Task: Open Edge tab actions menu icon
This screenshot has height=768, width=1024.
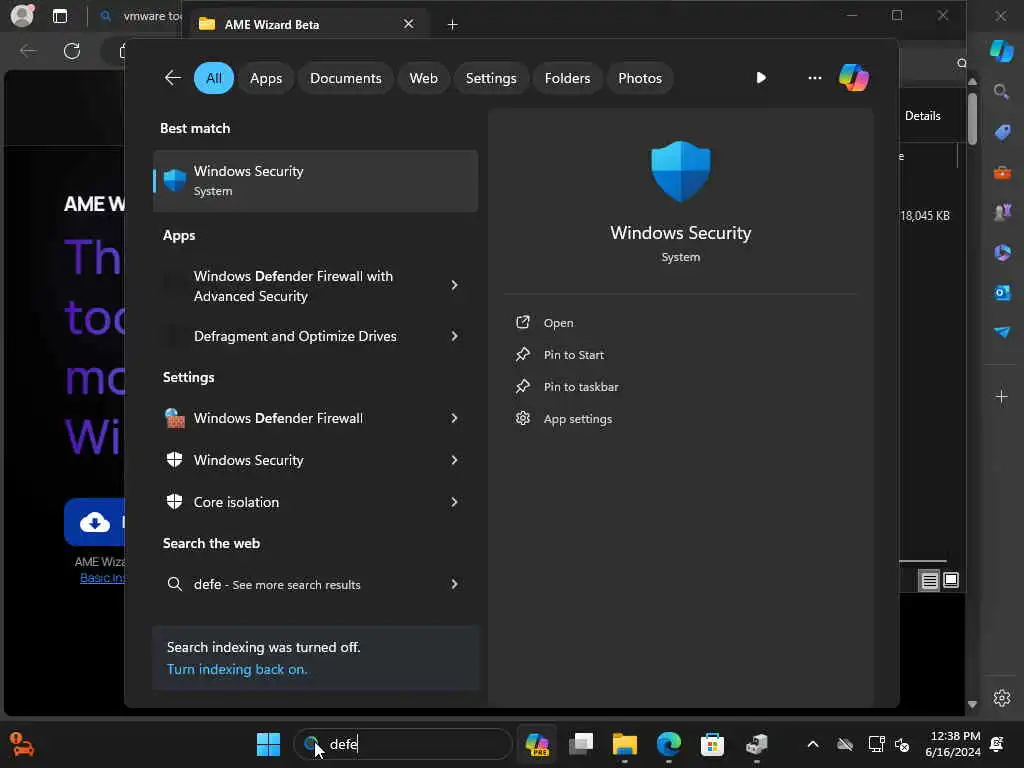Action: [x=60, y=16]
